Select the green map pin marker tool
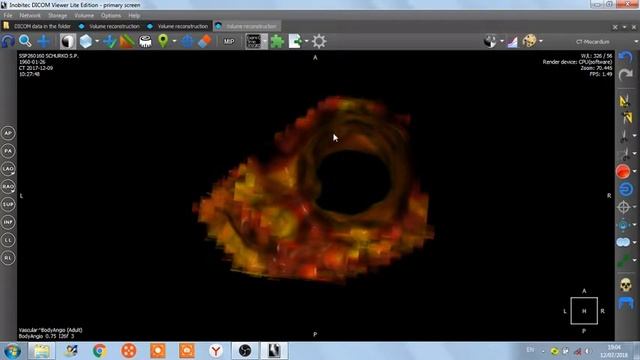The width and height of the screenshot is (640, 360). coord(163,41)
